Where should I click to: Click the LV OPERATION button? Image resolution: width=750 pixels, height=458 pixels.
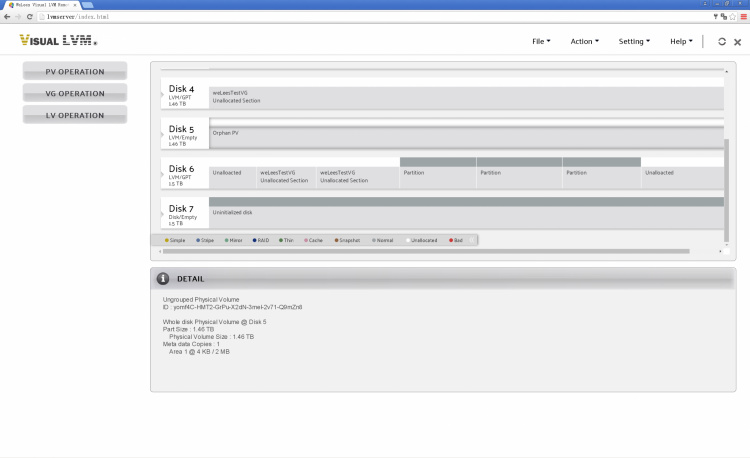click(x=75, y=116)
